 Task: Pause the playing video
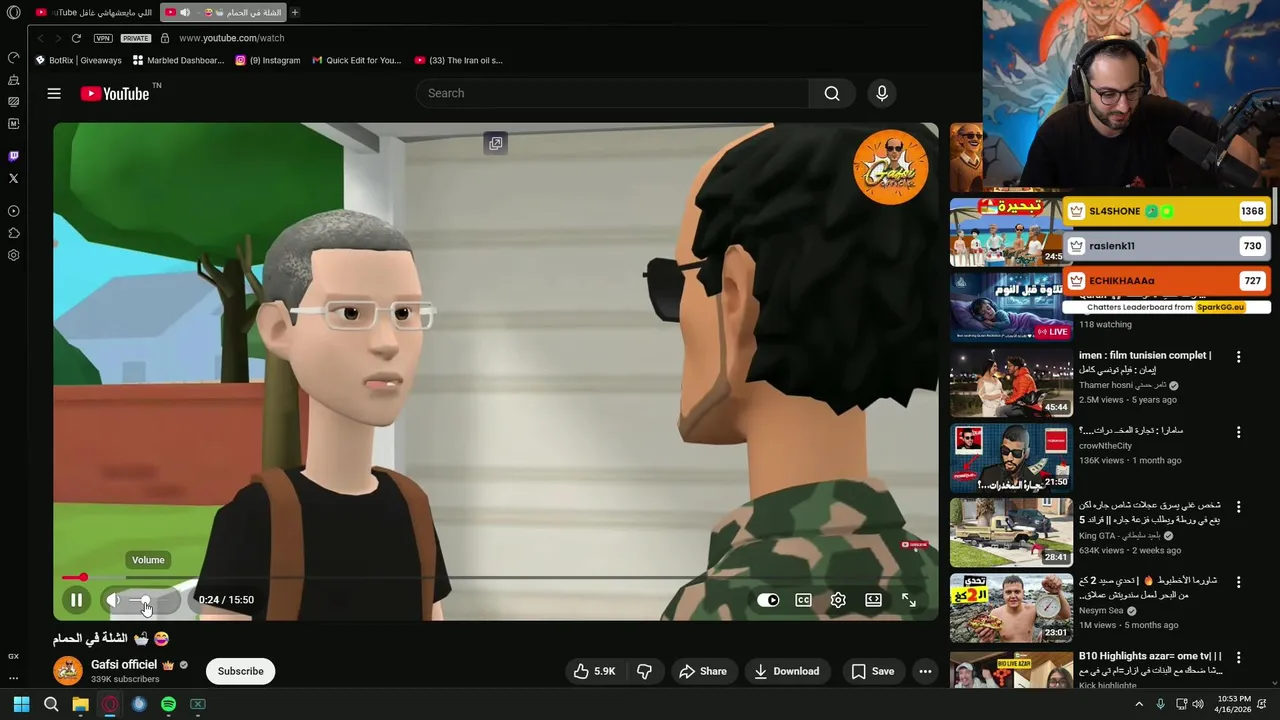pos(76,600)
